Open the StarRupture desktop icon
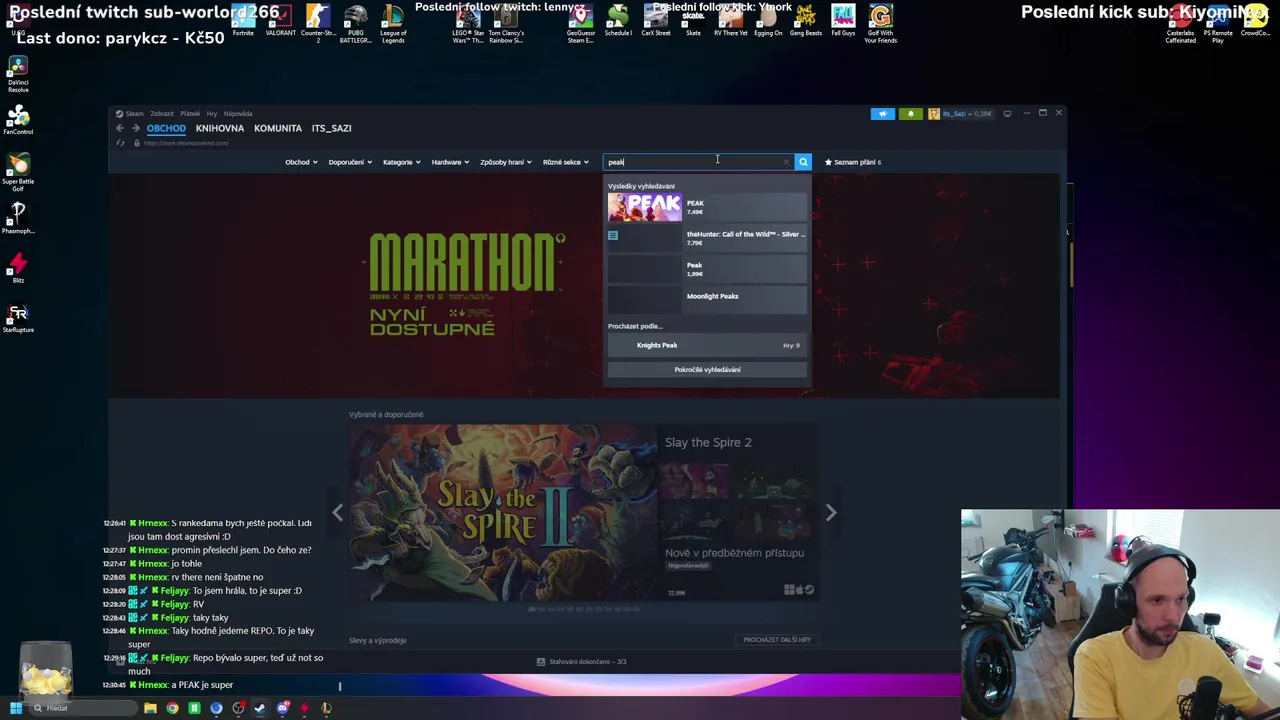1280x720 pixels. pos(18,318)
